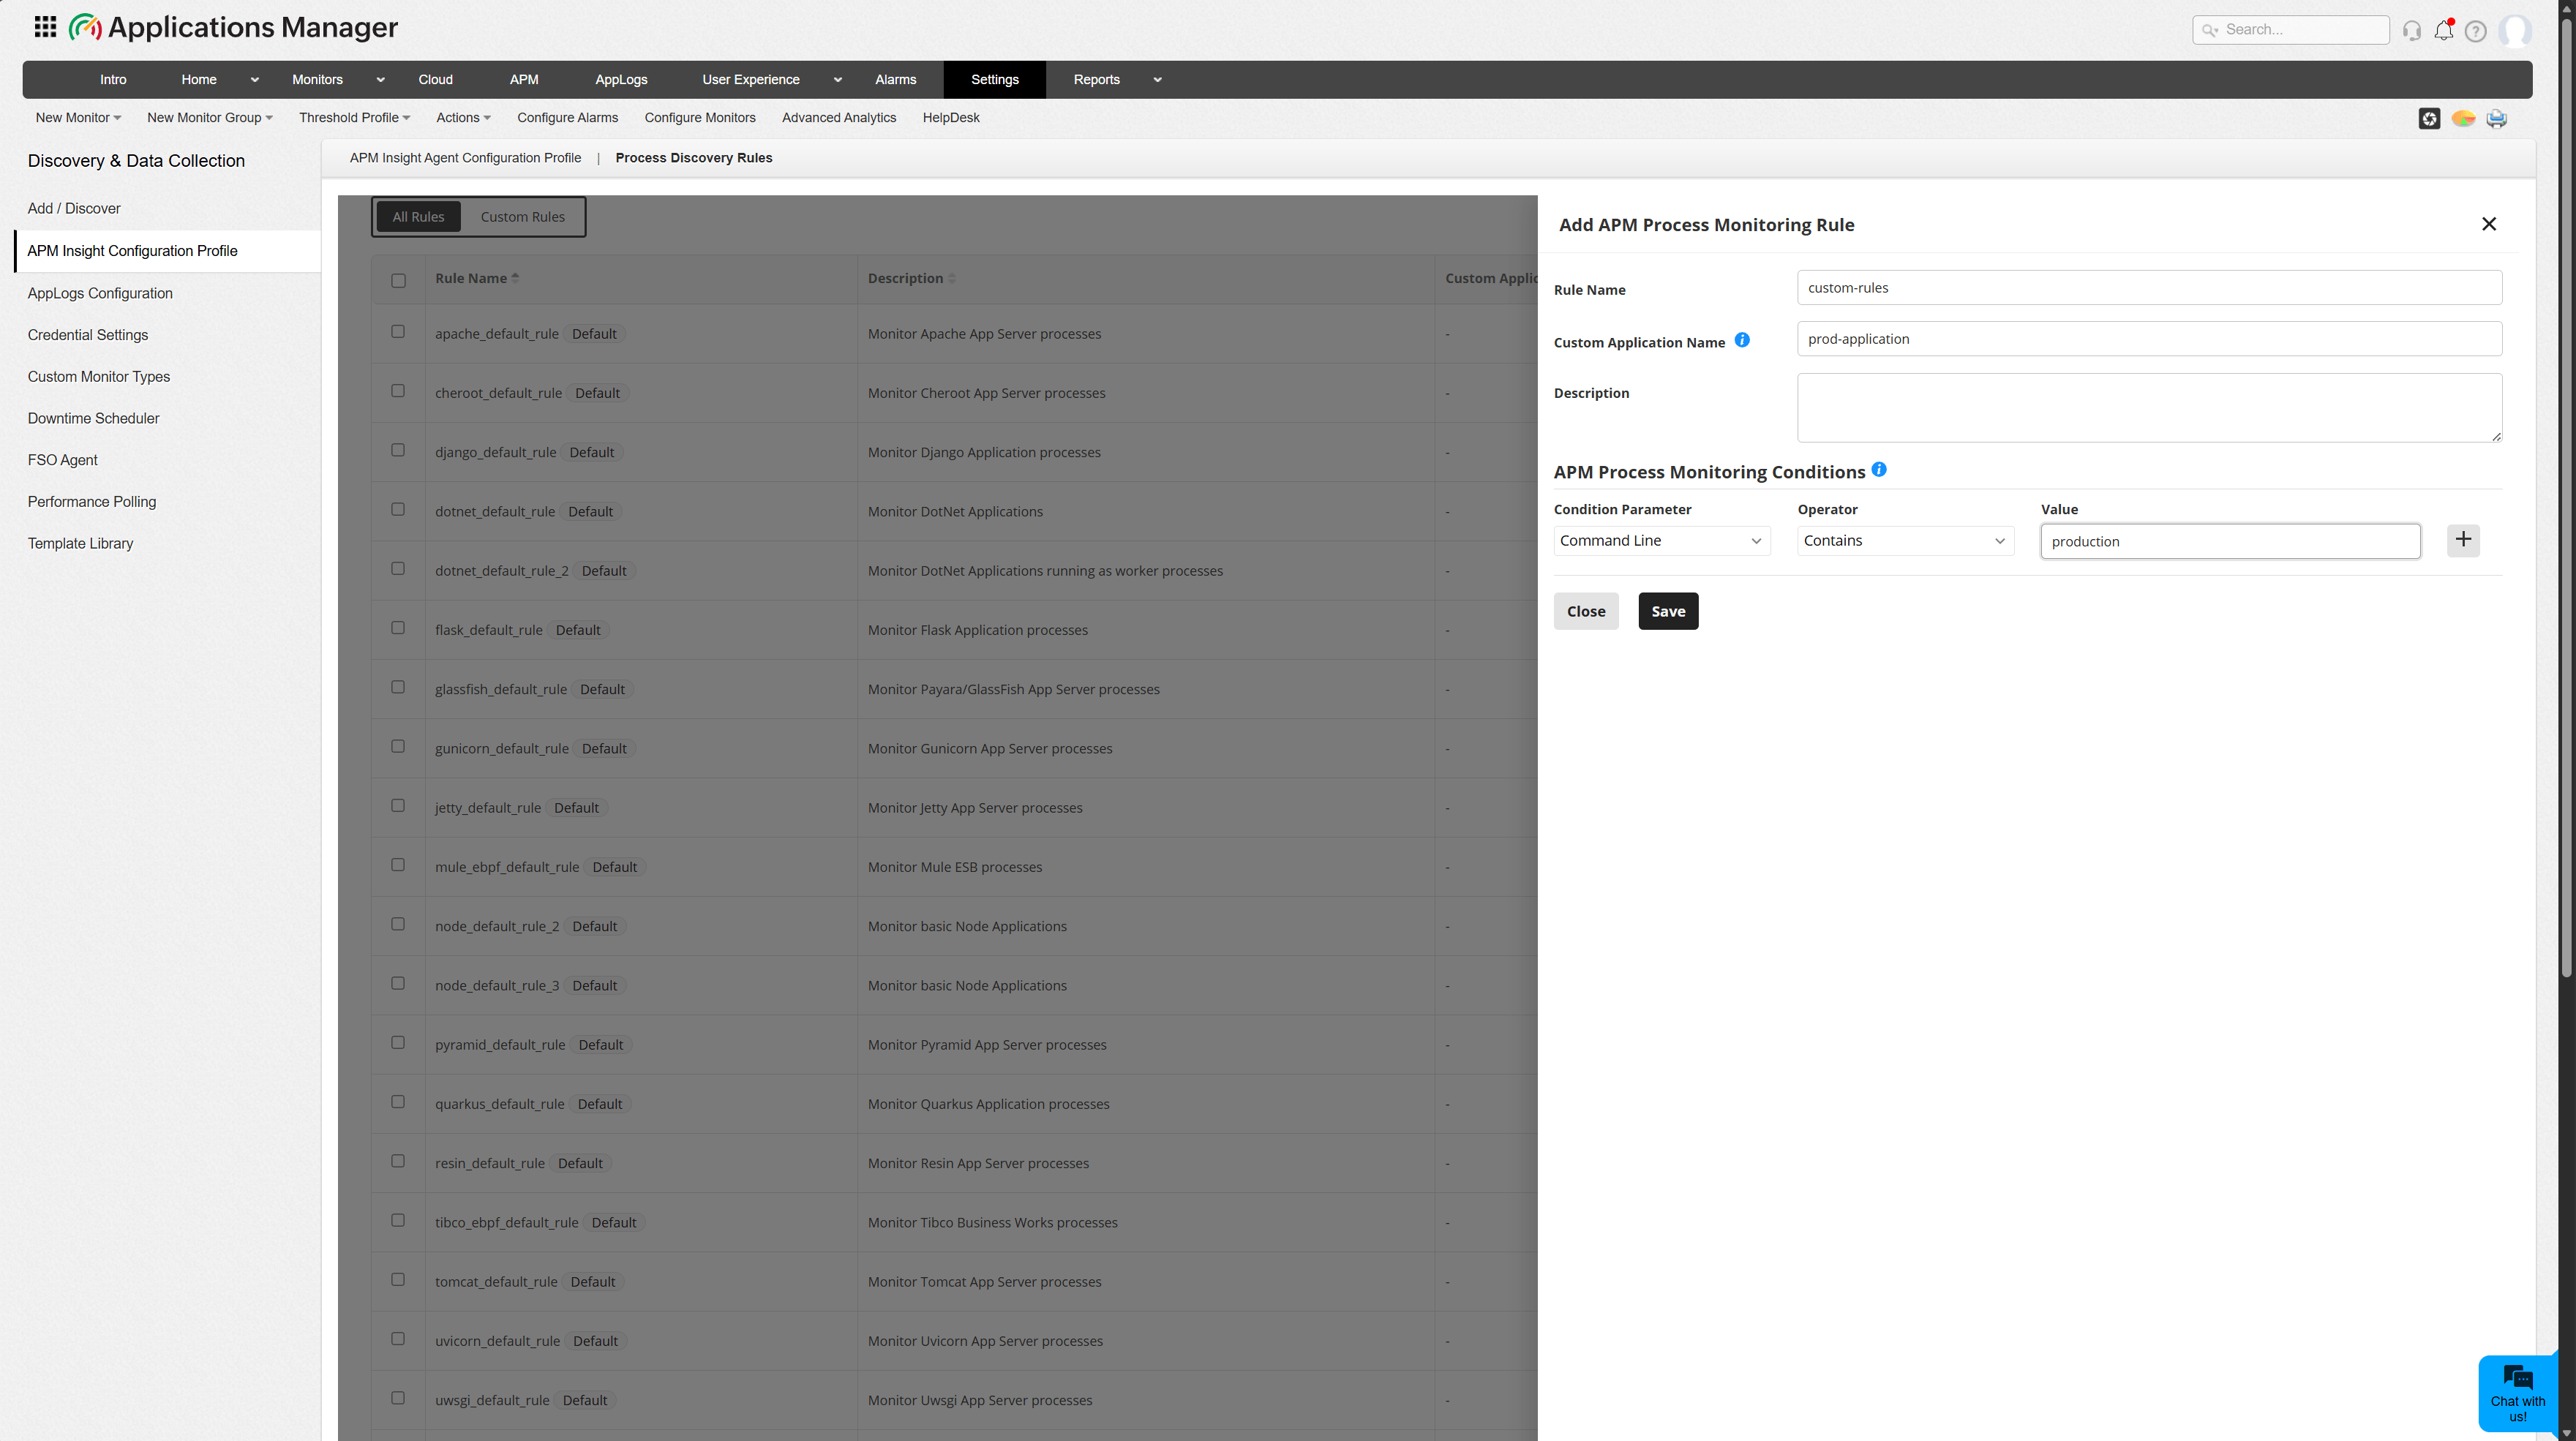Click the info icon beside APM Process Monitoring Conditions
This screenshot has height=1441, width=2576.
pyautogui.click(x=1879, y=469)
